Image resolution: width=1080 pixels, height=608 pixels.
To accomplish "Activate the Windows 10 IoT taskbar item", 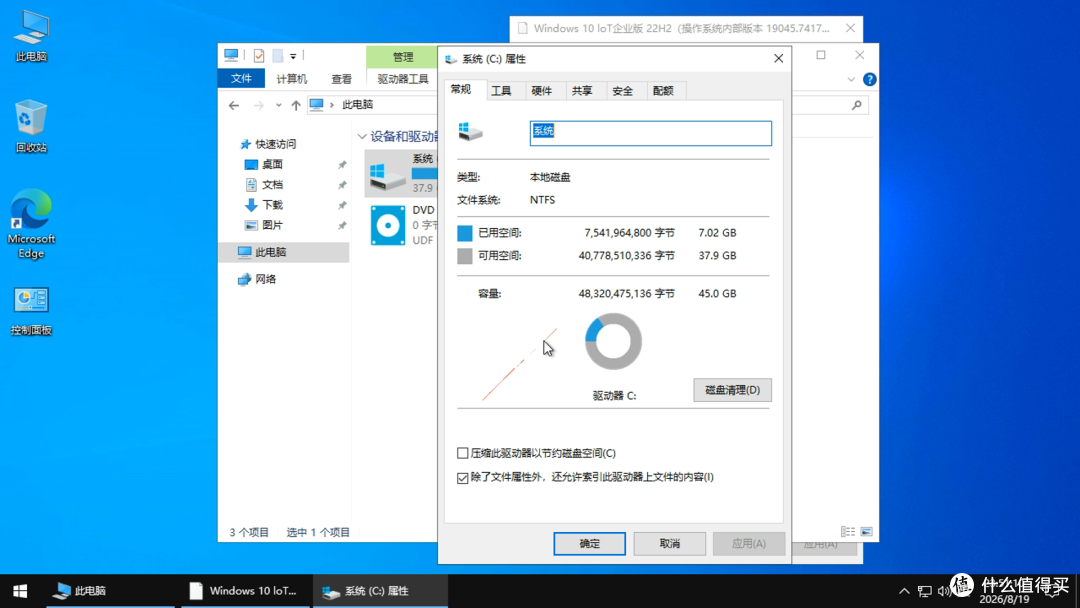I will (245, 591).
